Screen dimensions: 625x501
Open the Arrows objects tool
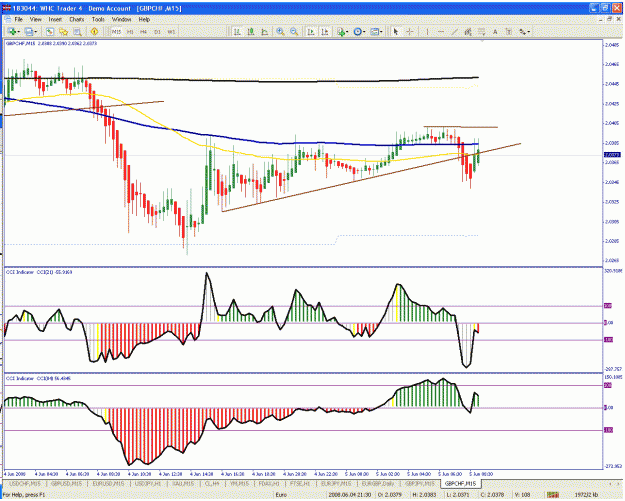(x=522, y=31)
